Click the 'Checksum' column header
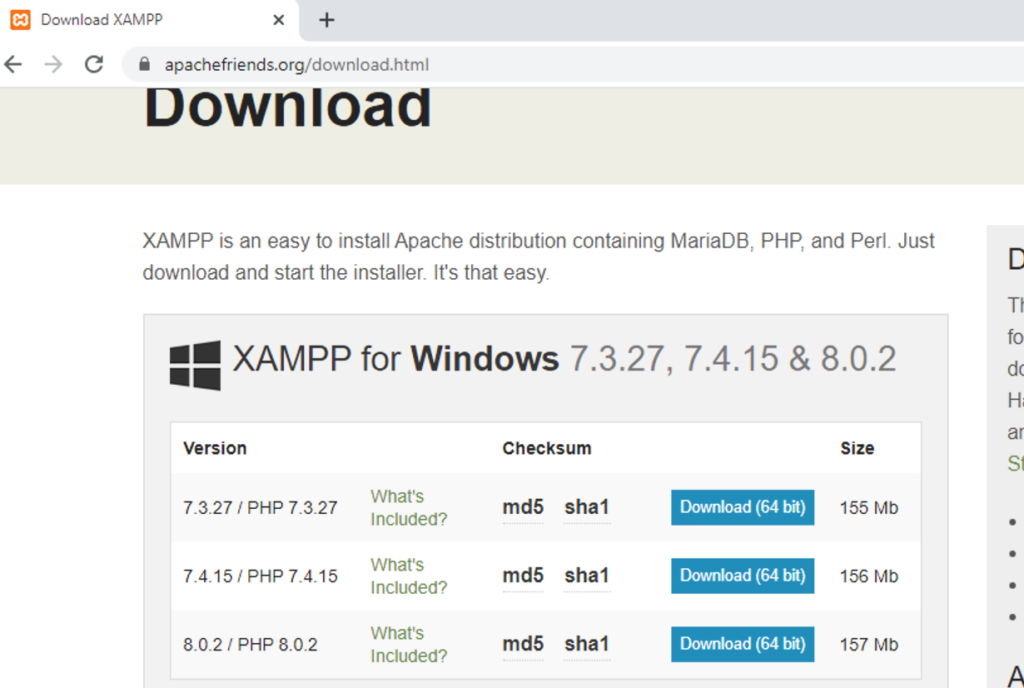This screenshot has height=688, width=1024. [547, 448]
